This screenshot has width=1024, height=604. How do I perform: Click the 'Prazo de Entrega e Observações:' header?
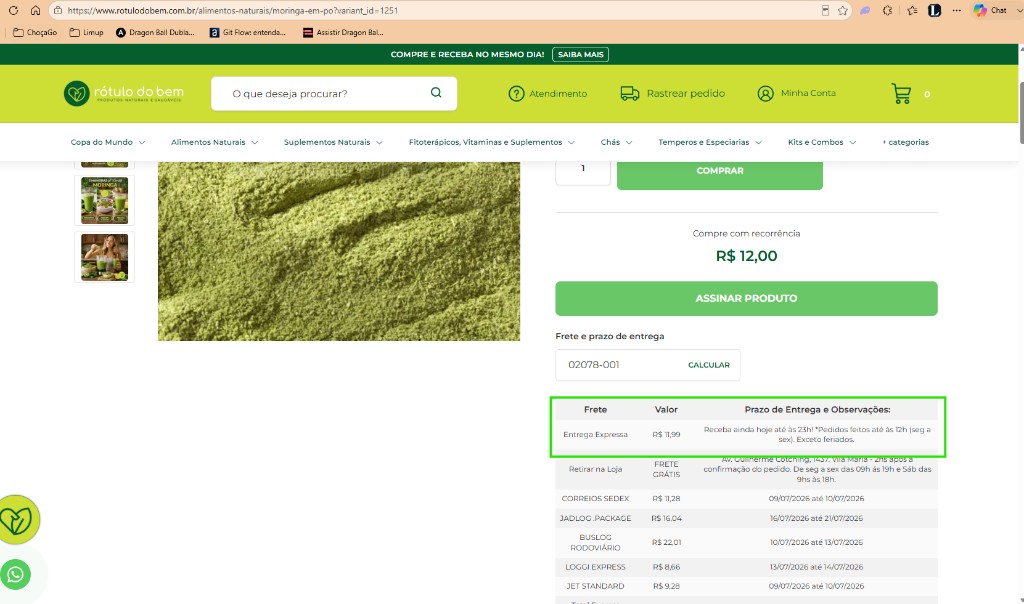pyautogui.click(x=817, y=409)
